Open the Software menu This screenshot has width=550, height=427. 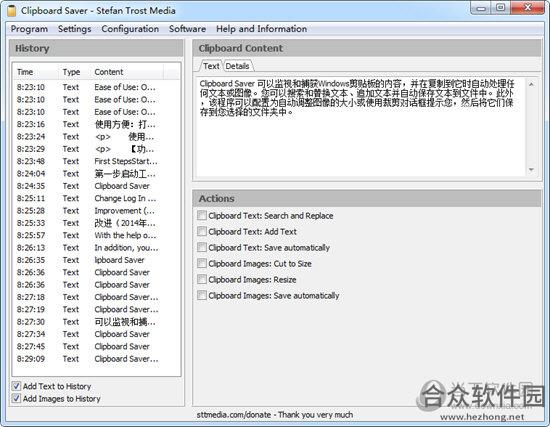tap(187, 29)
